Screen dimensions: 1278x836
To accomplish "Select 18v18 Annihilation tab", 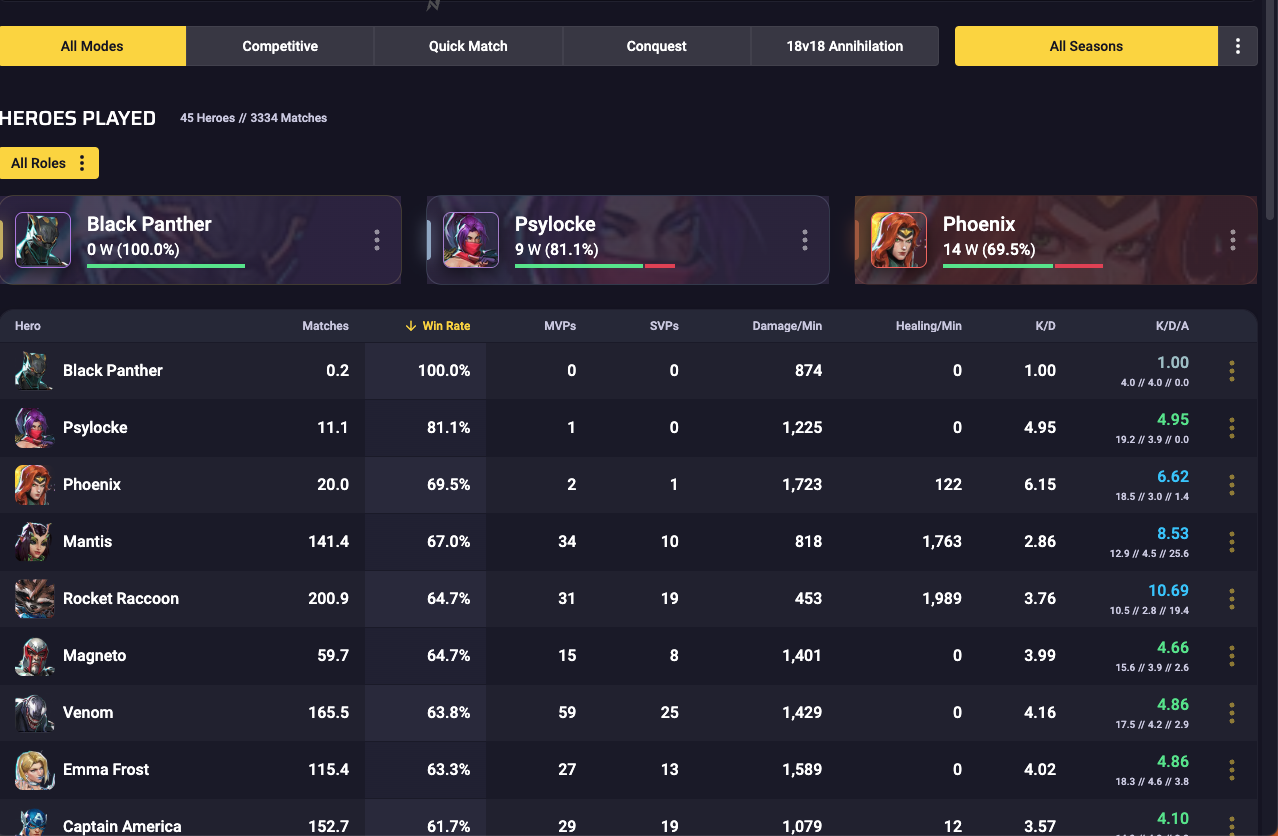I will pos(844,46).
